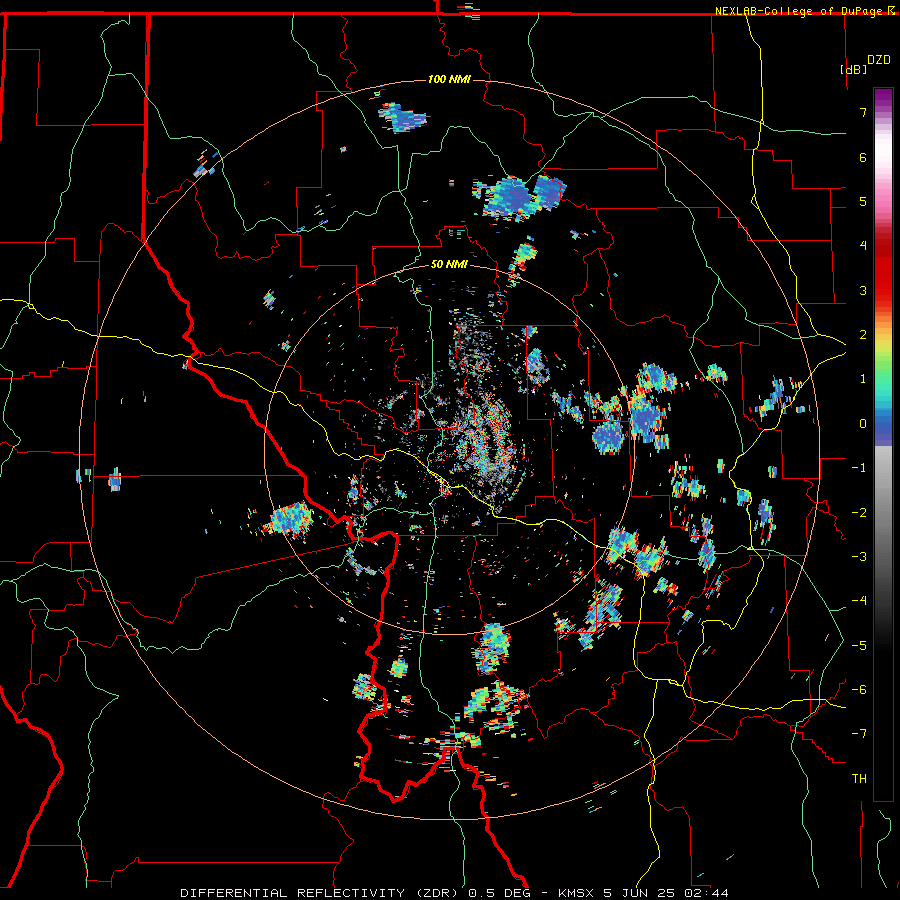Select the -3 value on color scale
Viewport: 900px width, 900px height.
[859, 557]
